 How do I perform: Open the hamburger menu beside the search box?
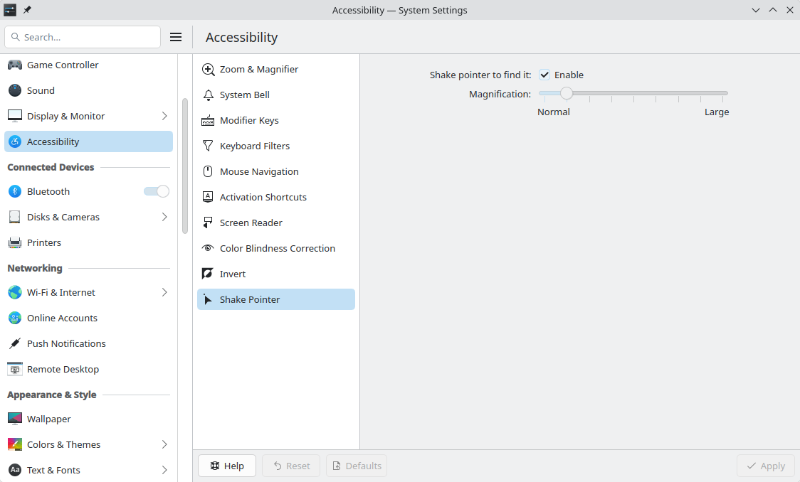pos(176,37)
